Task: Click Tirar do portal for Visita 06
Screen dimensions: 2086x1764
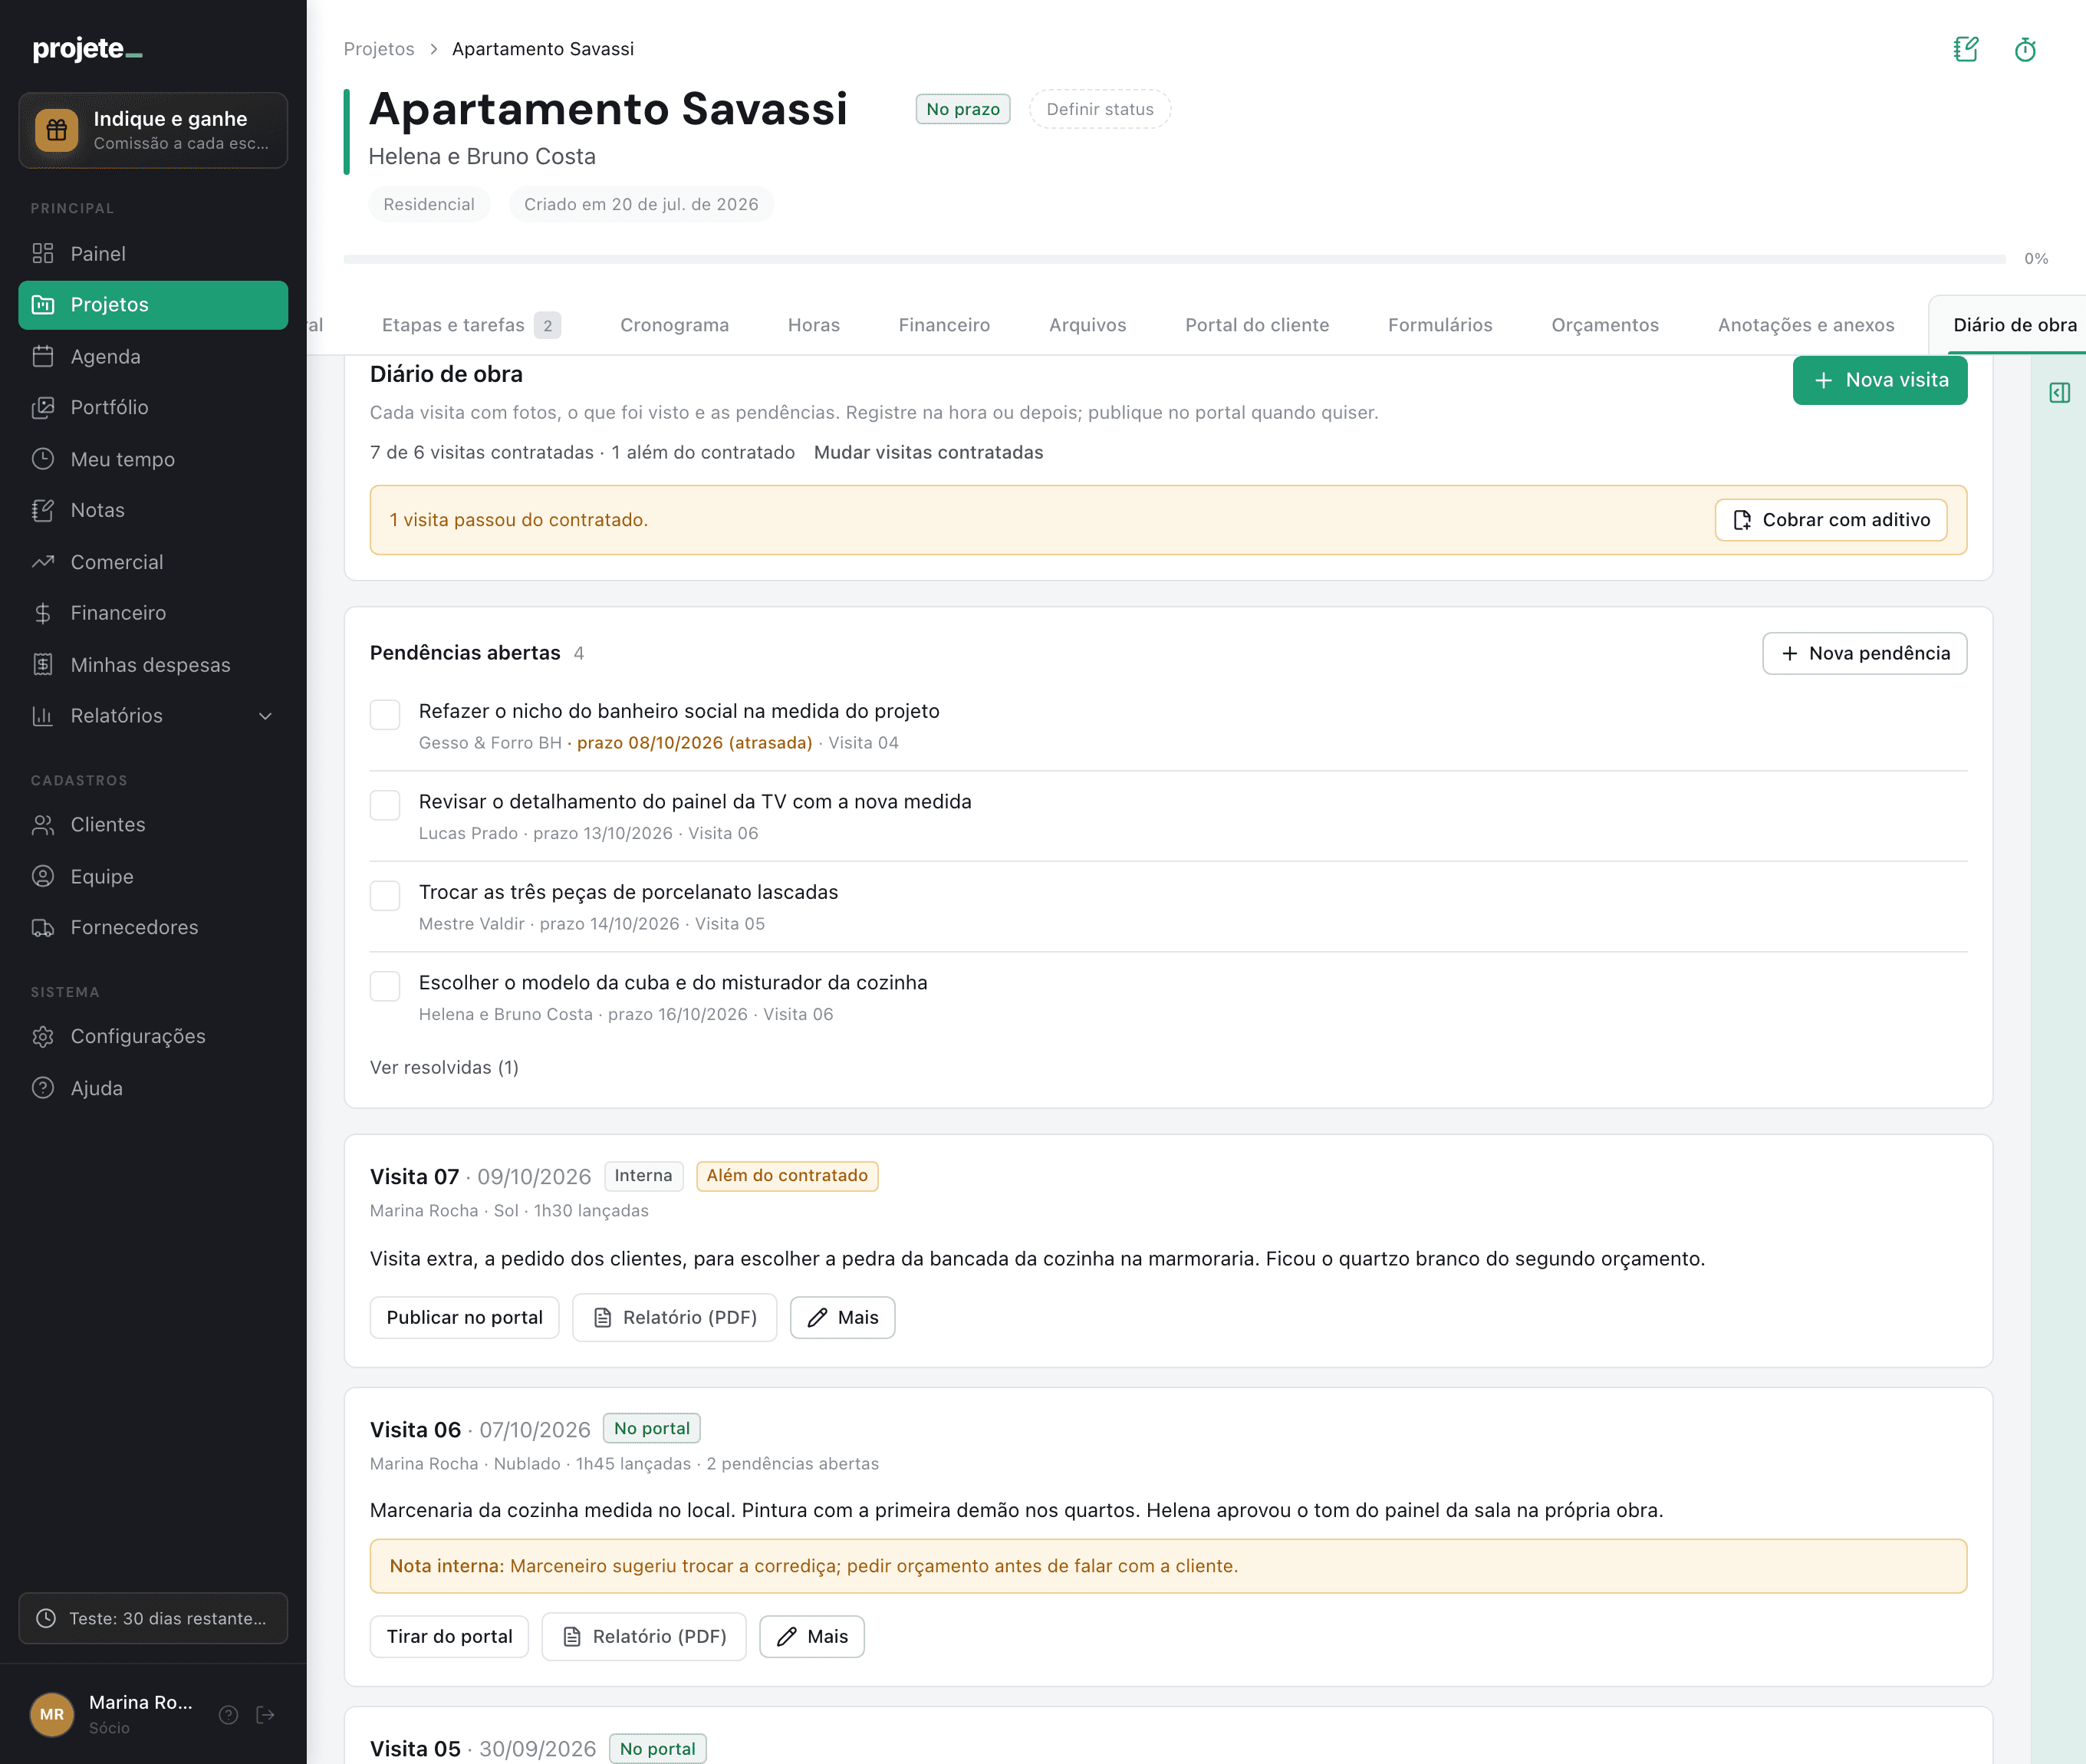Action: 449,1636
